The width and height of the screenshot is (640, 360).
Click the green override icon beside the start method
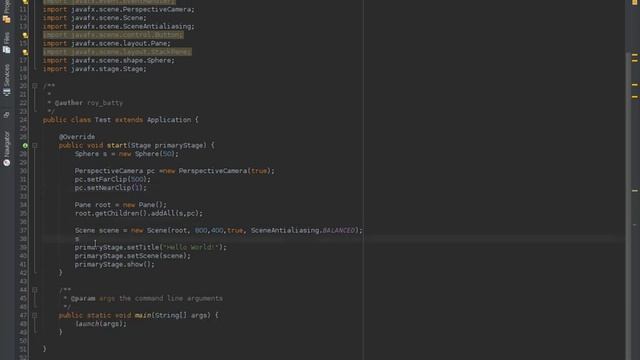click(x=25, y=145)
